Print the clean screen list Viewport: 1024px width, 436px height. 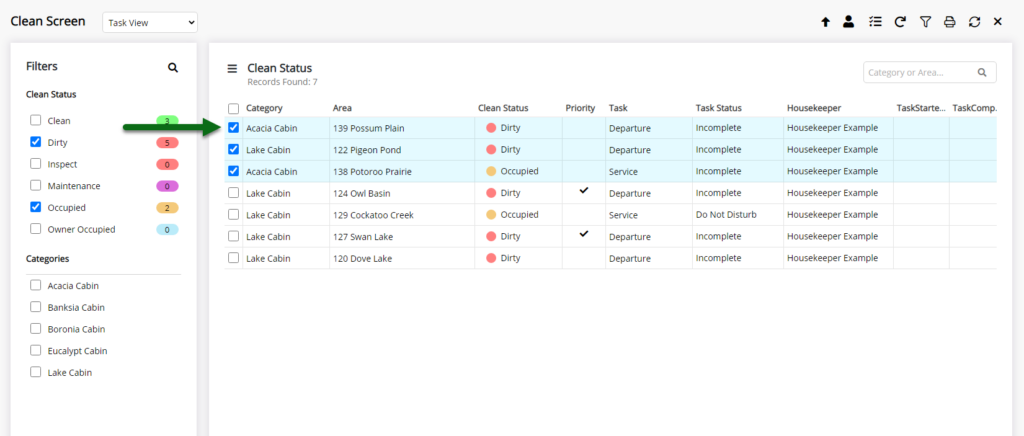coord(950,22)
